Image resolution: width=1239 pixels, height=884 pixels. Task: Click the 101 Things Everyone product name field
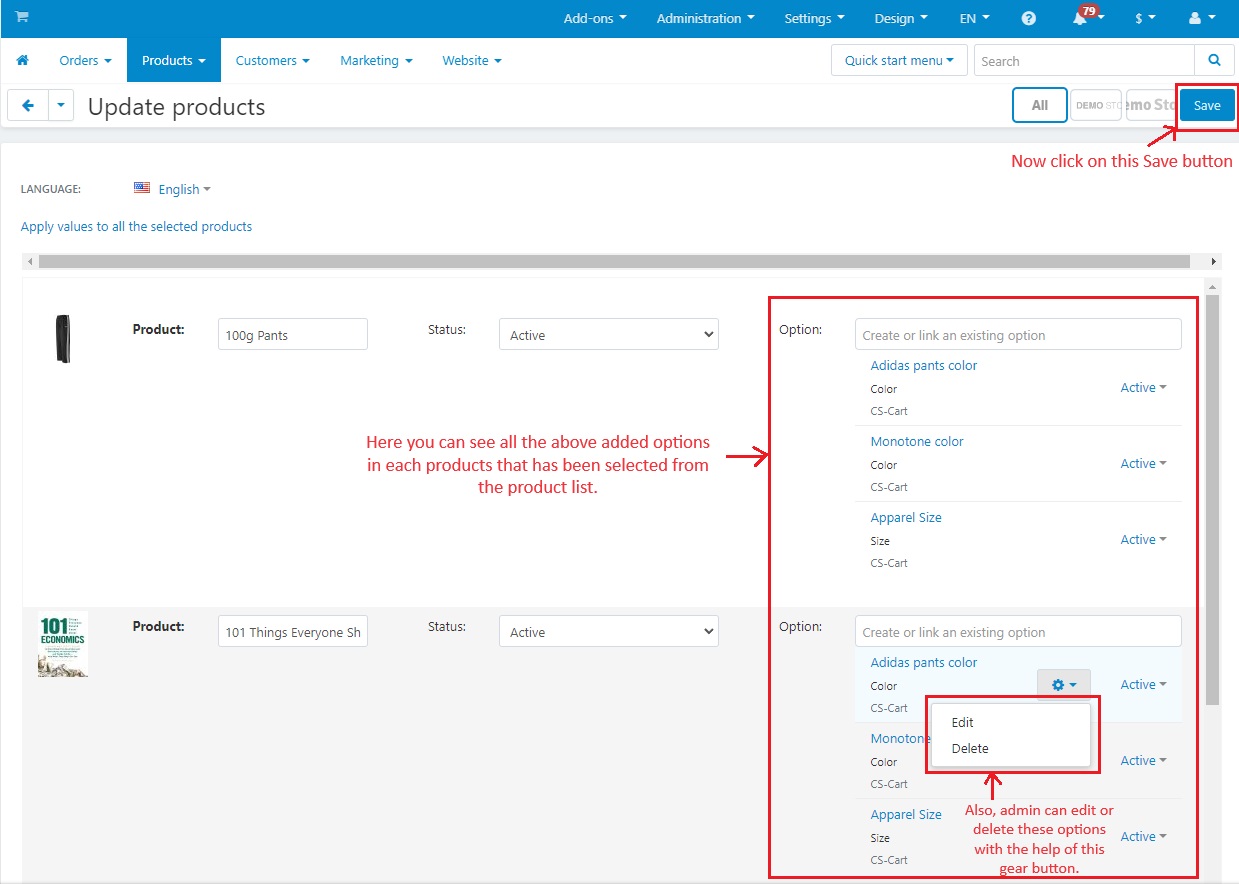293,631
